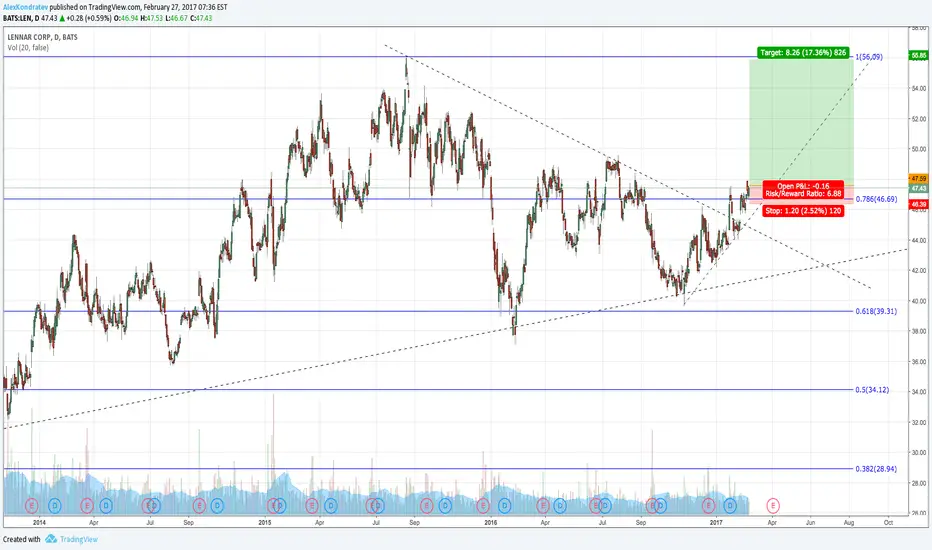Select the dividend D marker just after Apr 2014
The height and width of the screenshot is (550, 932).
pos(106,506)
